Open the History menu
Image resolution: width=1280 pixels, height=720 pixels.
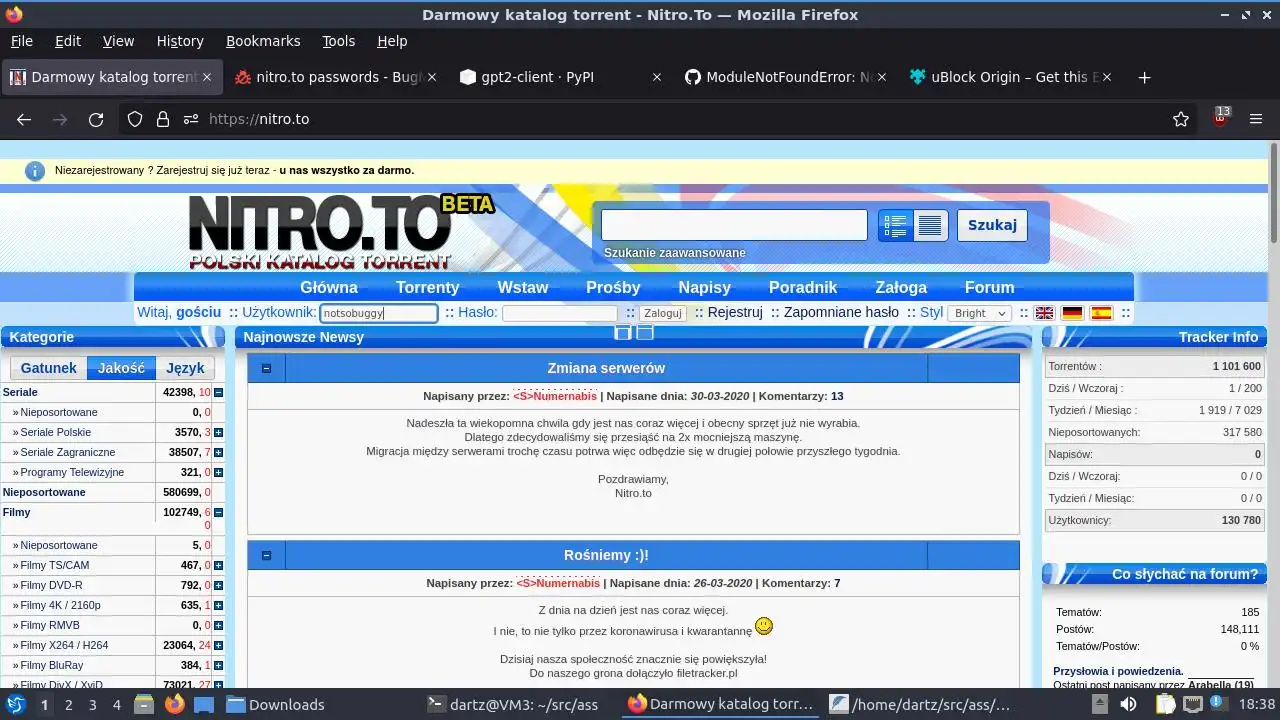click(180, 41)
